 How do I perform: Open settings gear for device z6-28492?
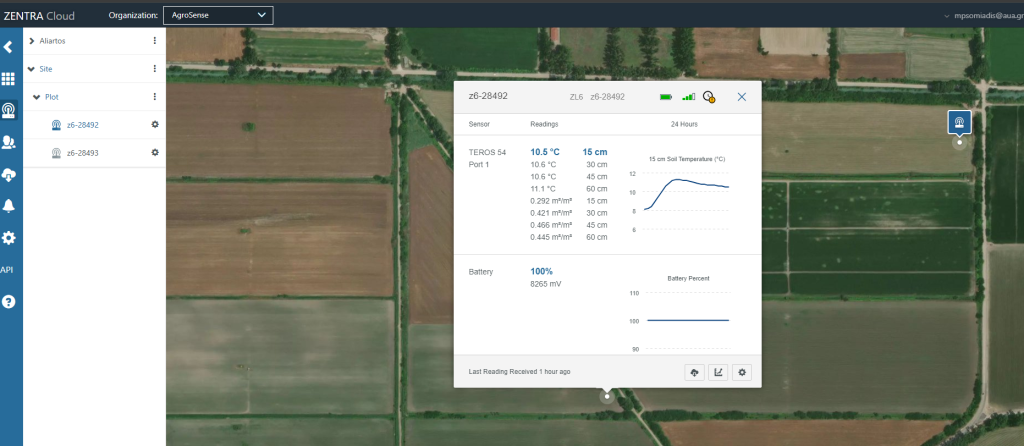click(x=155, y=125)
